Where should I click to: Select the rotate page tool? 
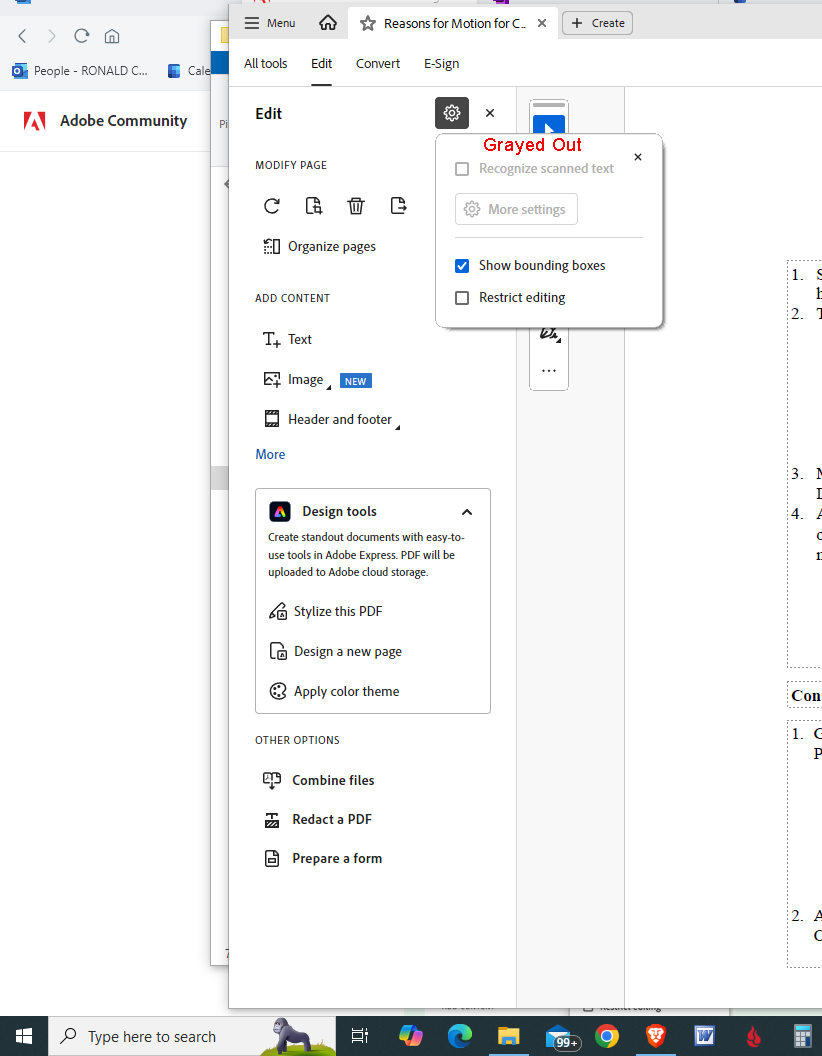[271, 206]
